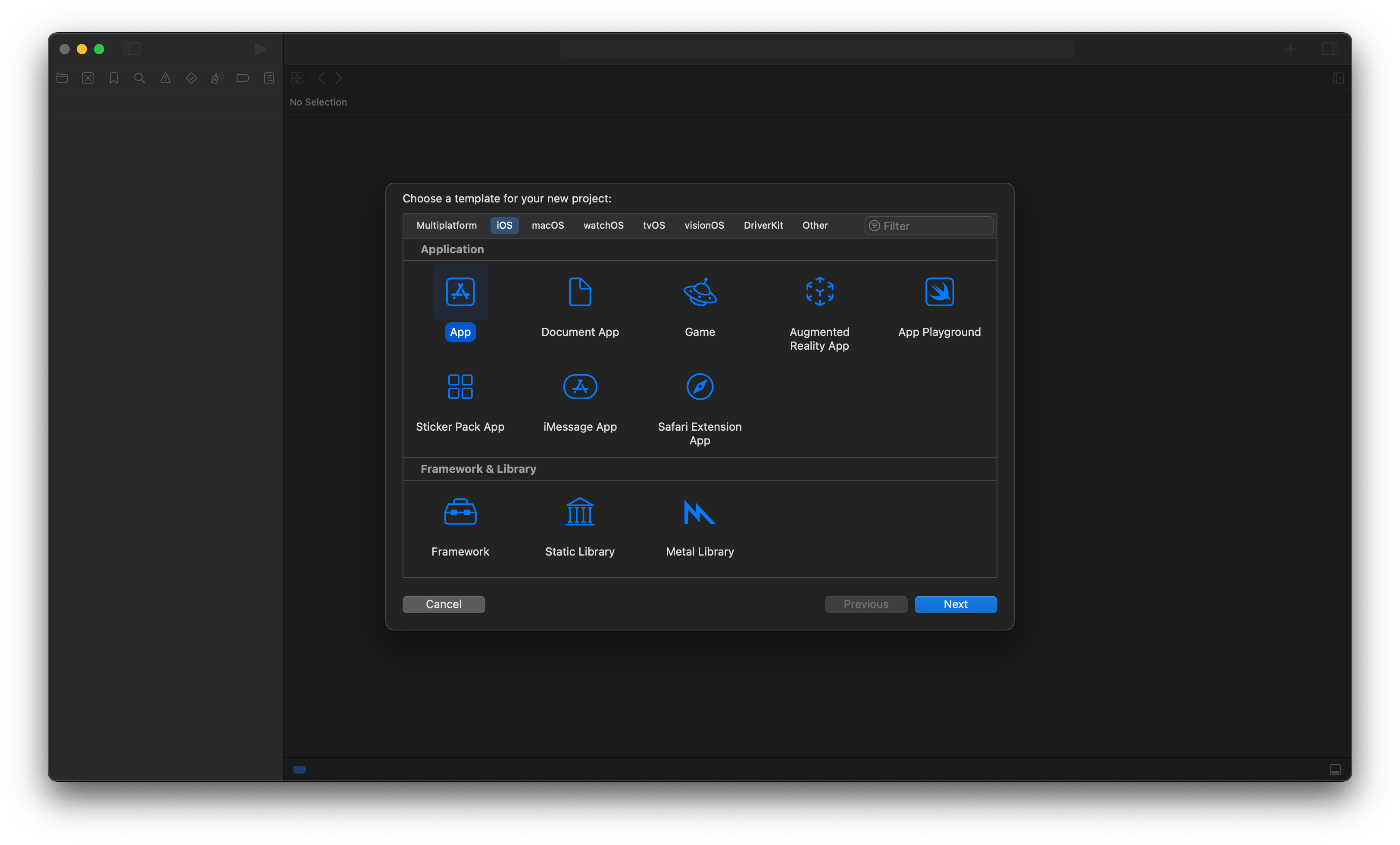Open the Breakpoint navigator icon
The image size is (1400, 845).
coord(243,78)
